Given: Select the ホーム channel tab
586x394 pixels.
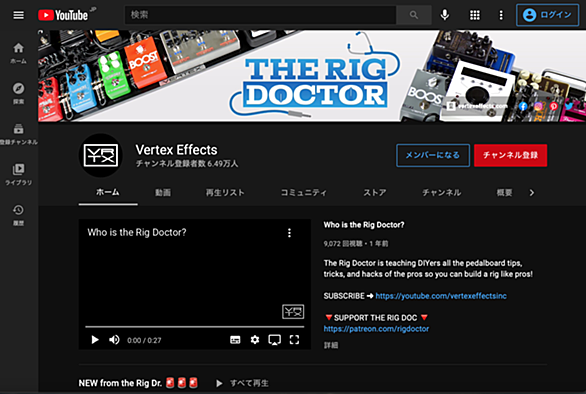Looking at the screenshot, I should 108,193.
